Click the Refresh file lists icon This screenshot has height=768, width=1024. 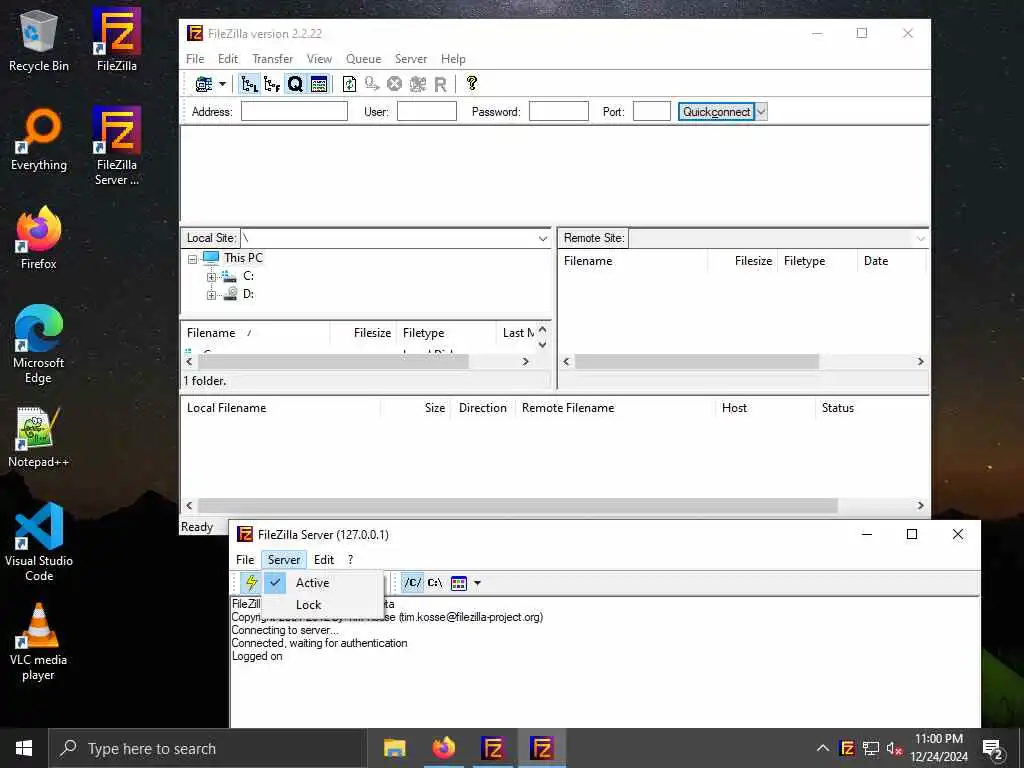tap(349, 84)
